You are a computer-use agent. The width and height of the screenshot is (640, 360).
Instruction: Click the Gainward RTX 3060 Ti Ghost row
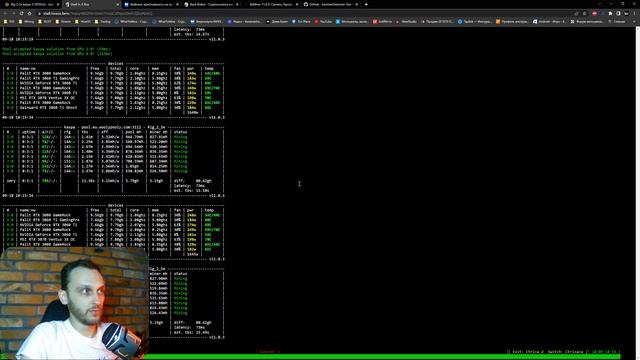tap(113, 108)
